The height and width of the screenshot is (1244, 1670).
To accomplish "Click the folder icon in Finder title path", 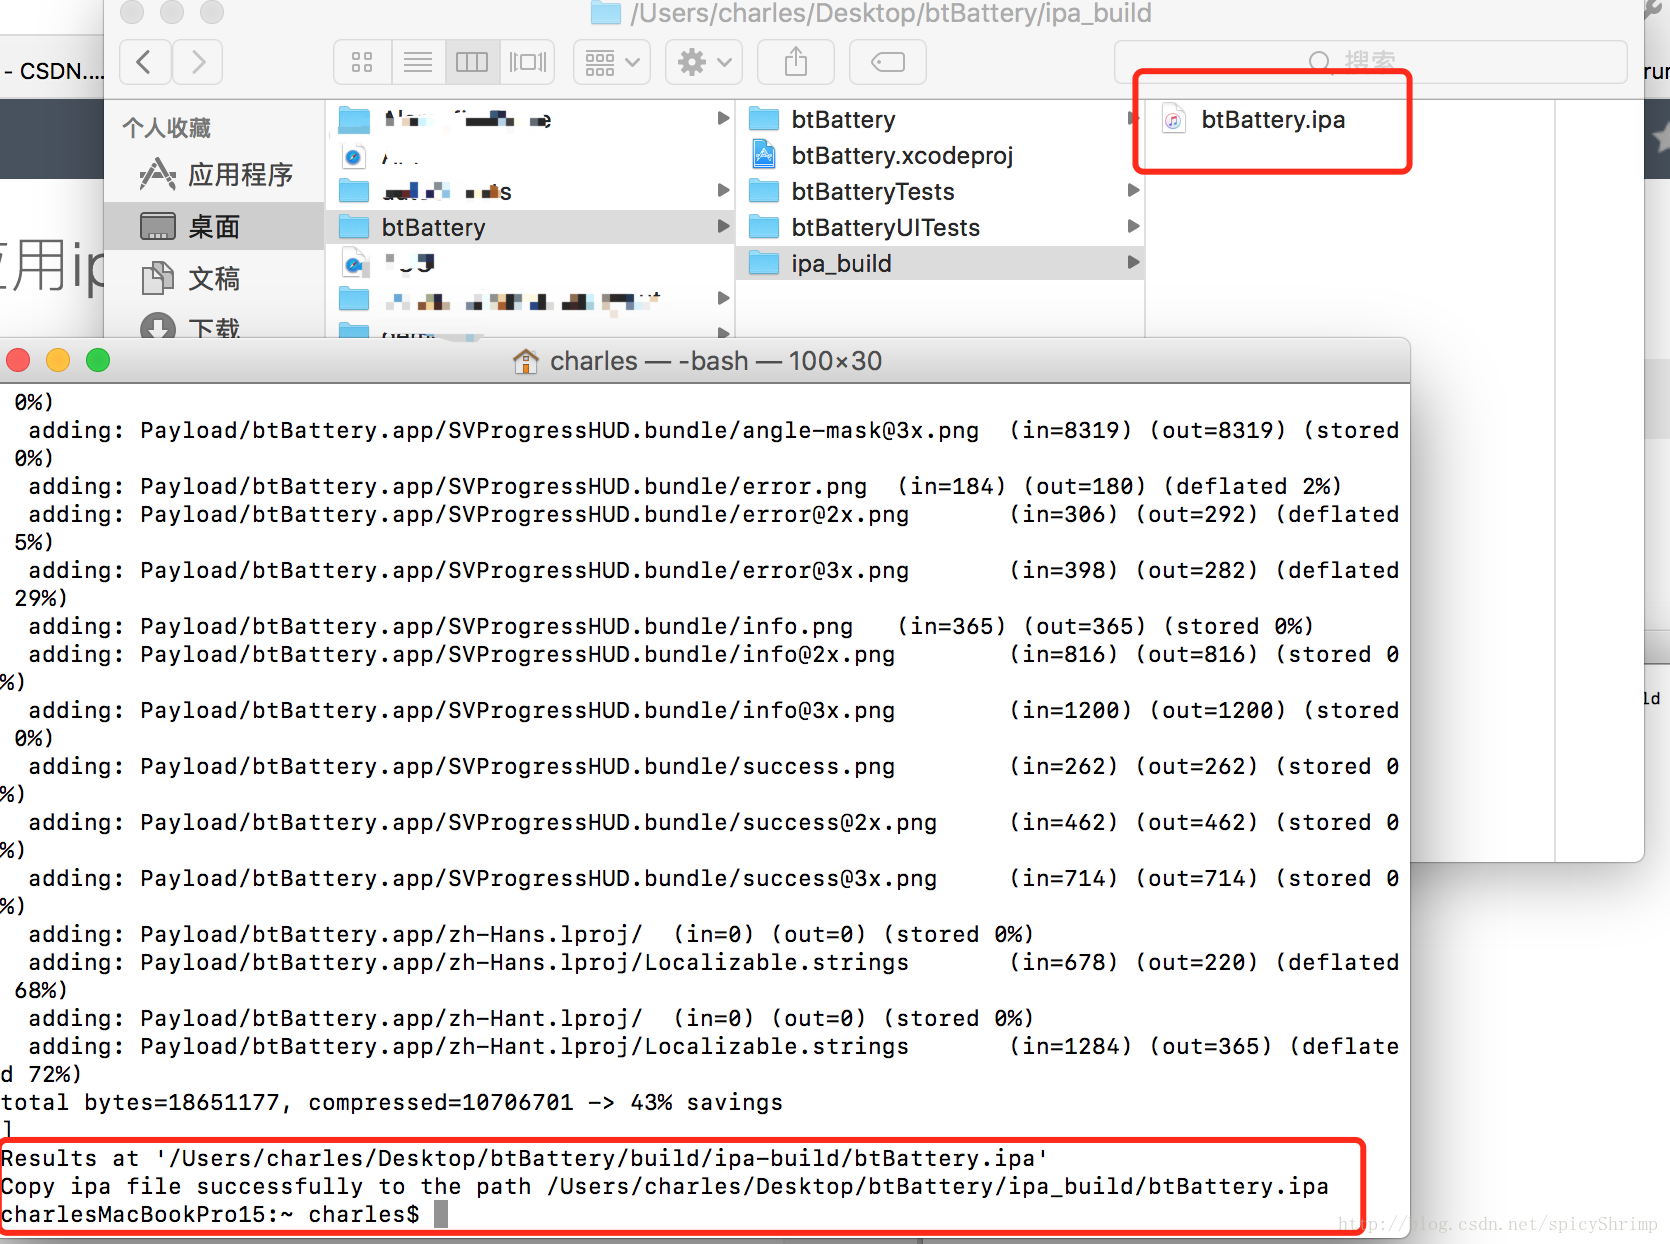I will 606,13.
